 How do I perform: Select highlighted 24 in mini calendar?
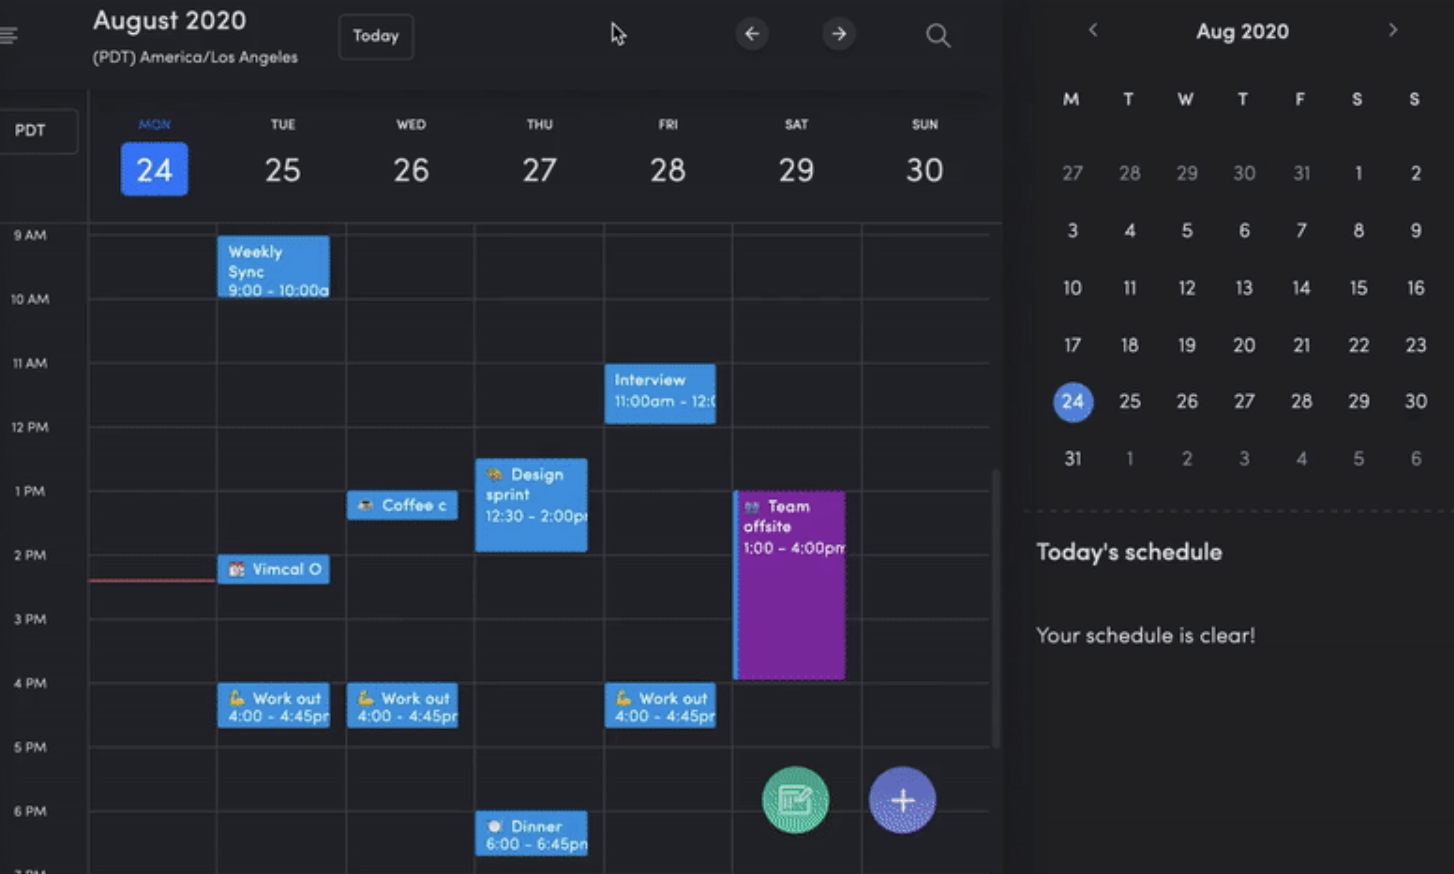pyautogui.click(x=1072, y=402)
